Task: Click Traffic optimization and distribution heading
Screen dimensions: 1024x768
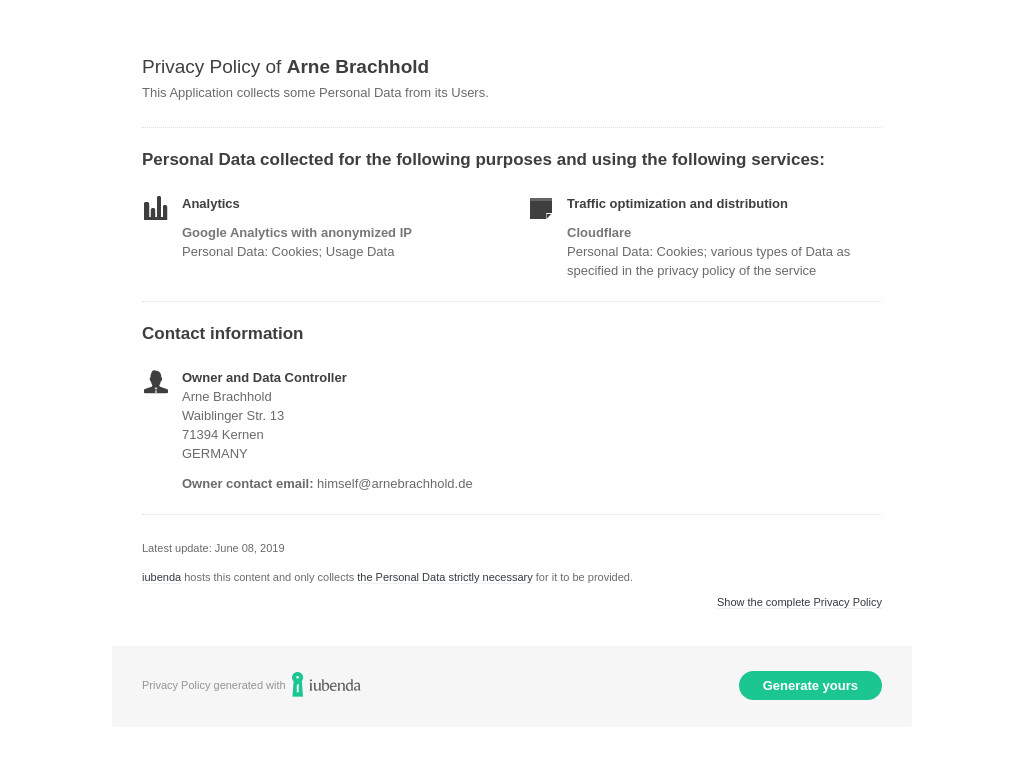Action: coord(677,204)
